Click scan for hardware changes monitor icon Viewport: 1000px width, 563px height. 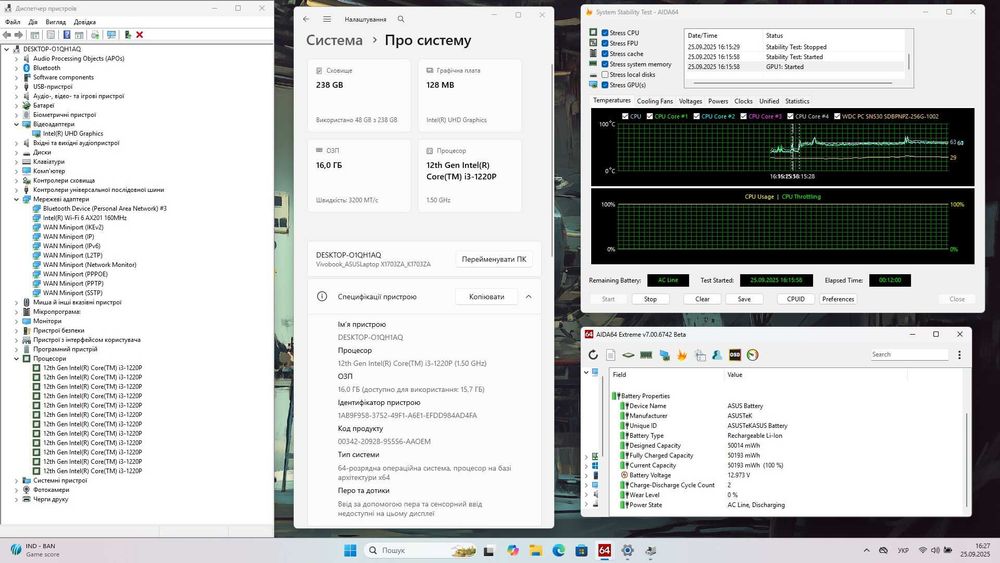point(112,35)
